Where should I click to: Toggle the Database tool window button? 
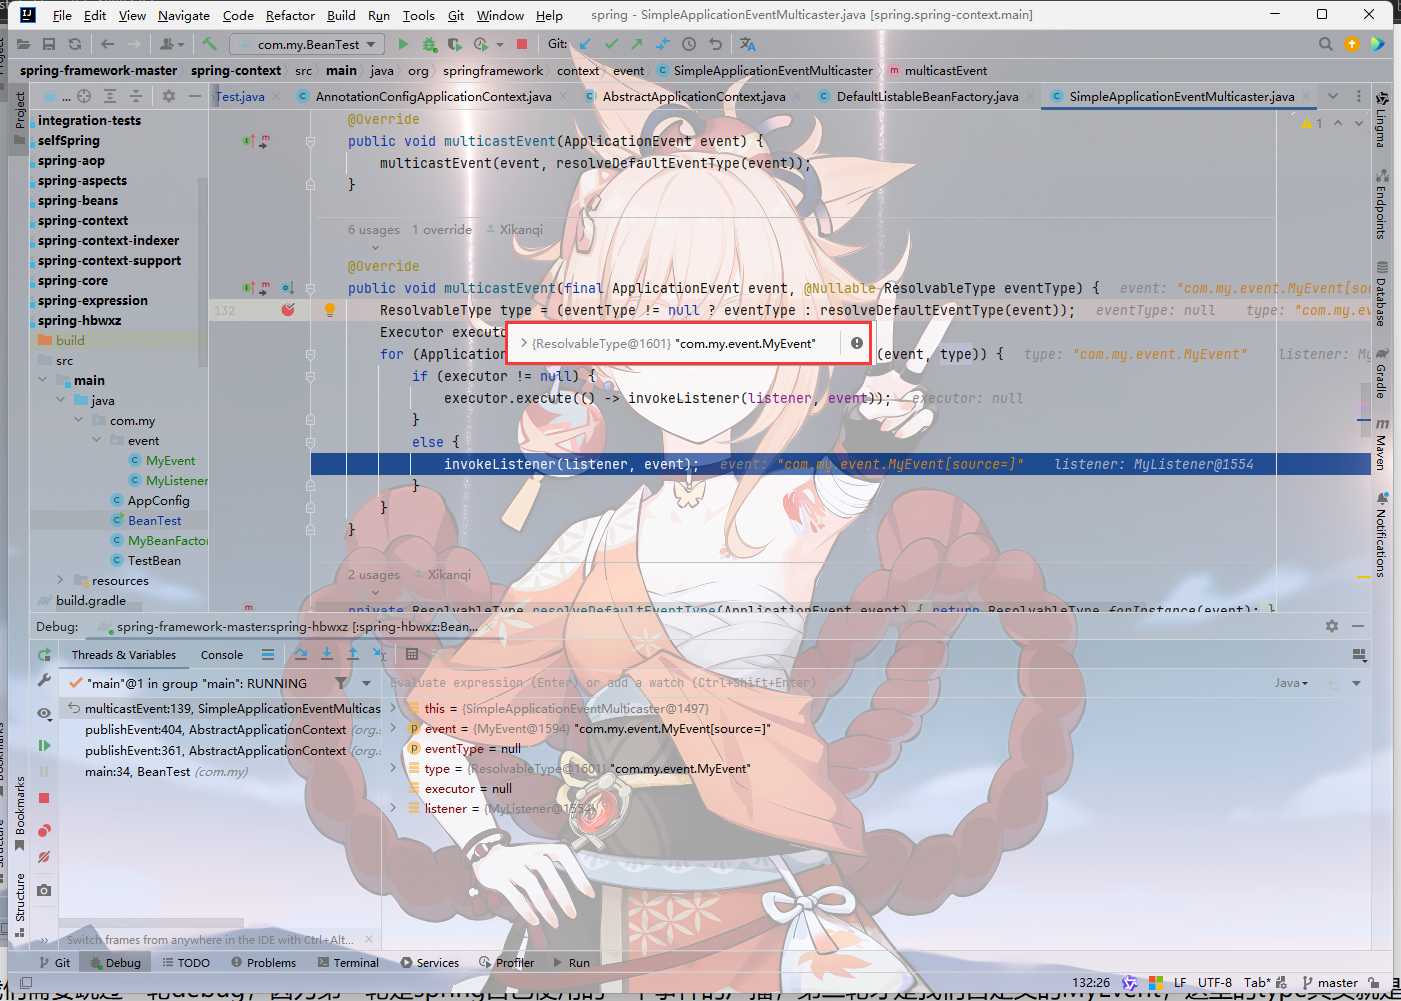tap(1381, 294)
